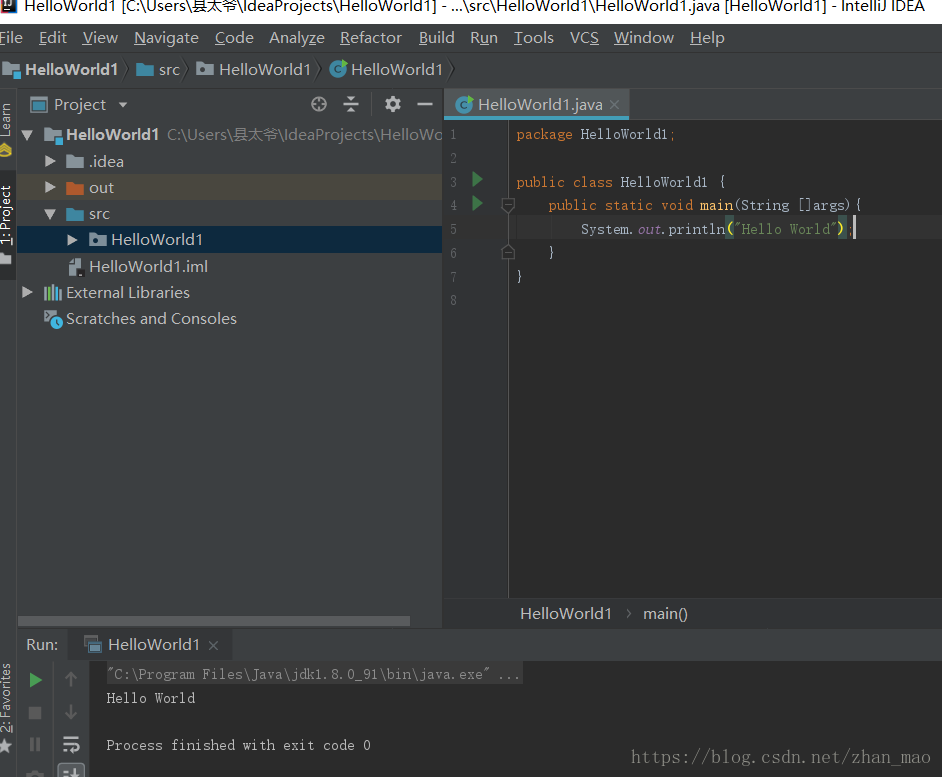Viewport: 942px width, 777px height.
Task: Click HelloWorld1 package breadcrumb in navigation bar
Action: [x=254, y=70]
